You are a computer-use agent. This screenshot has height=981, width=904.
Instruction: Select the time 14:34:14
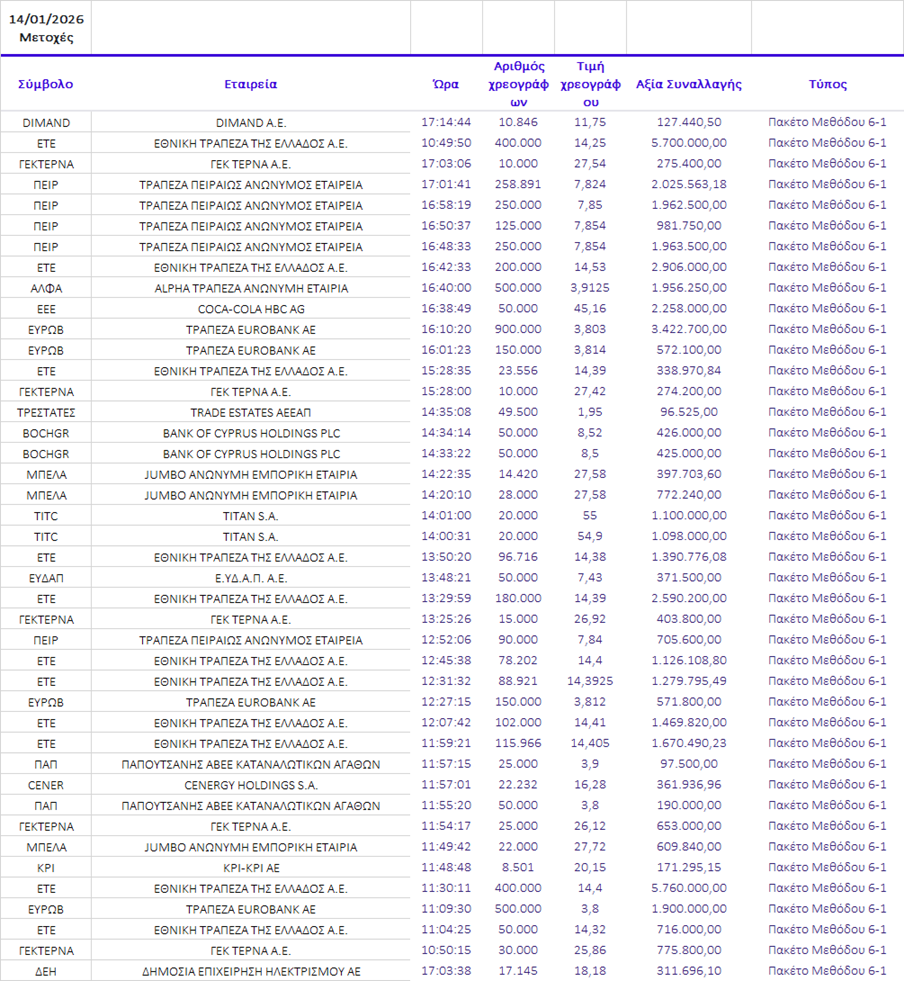(x=446, y=432)
